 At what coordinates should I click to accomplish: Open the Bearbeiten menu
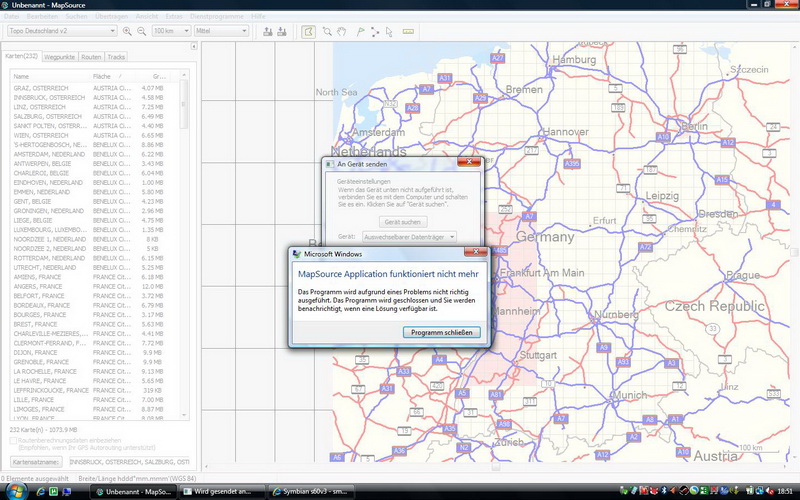coord(42,16)
